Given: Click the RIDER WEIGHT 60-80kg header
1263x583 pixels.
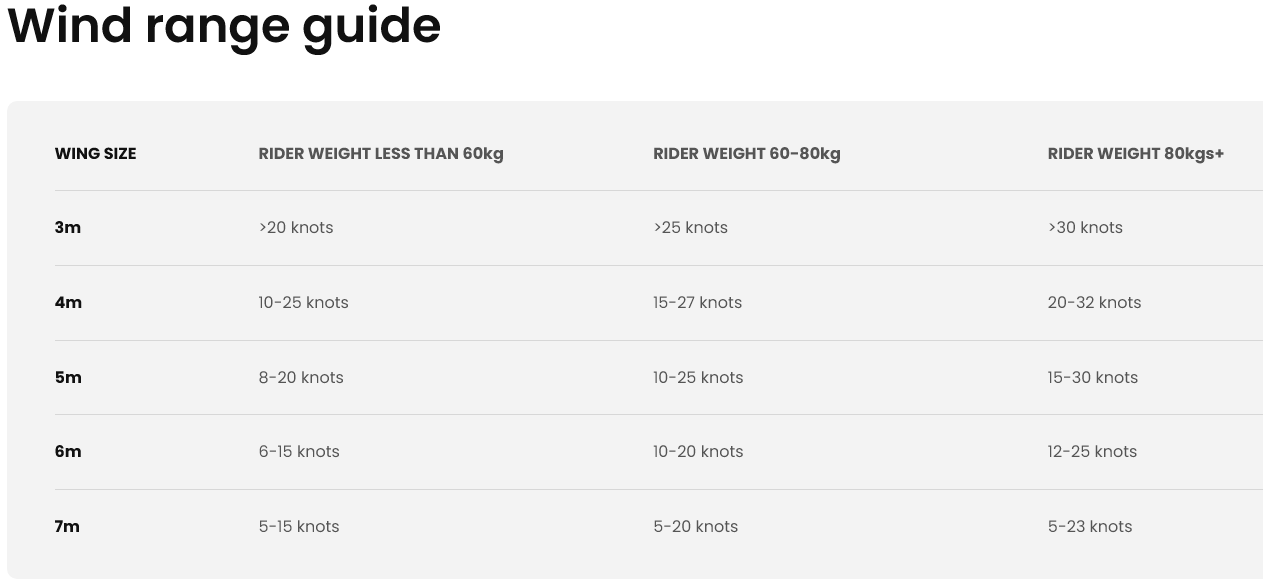Looking at the screenshot, I should (747, 154).
